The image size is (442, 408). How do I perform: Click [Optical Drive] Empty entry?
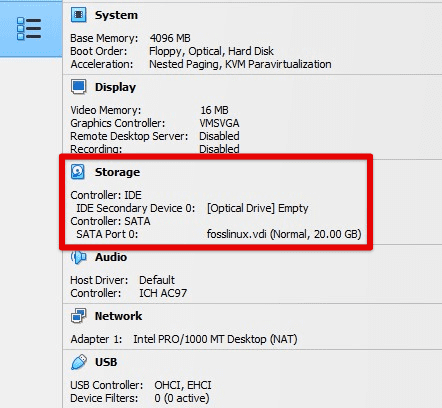coord(258,208)
